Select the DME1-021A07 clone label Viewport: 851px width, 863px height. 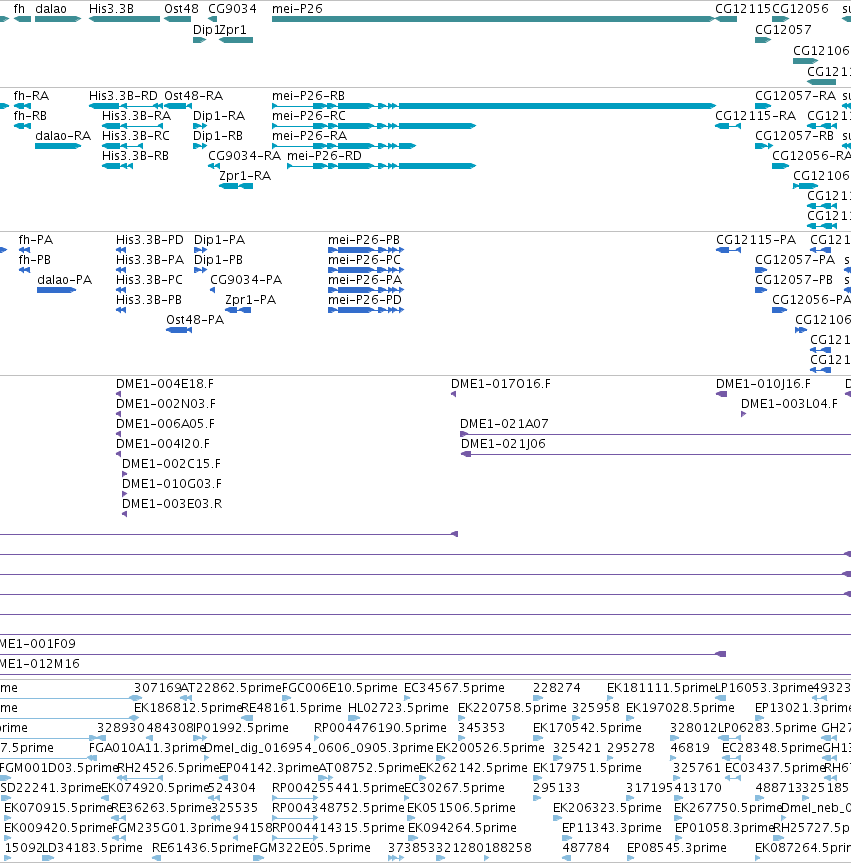click(504, 424)
